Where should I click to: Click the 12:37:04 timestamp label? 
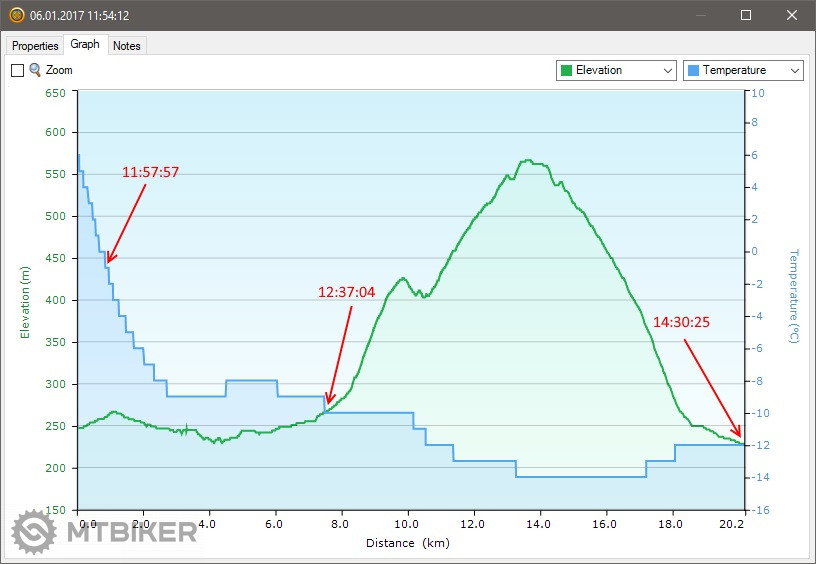346,292
